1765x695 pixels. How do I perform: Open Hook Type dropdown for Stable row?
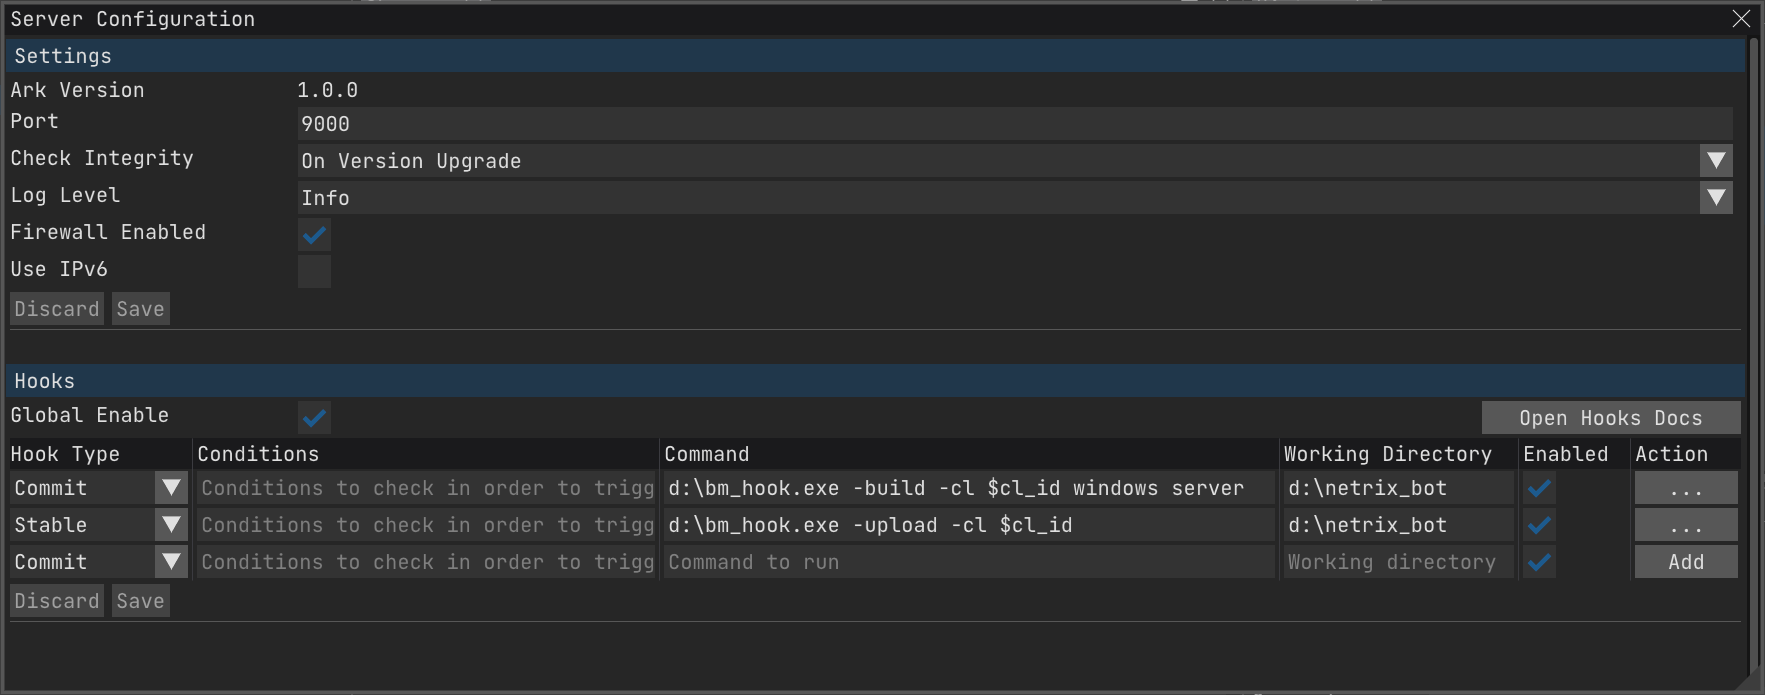point(171,525)
